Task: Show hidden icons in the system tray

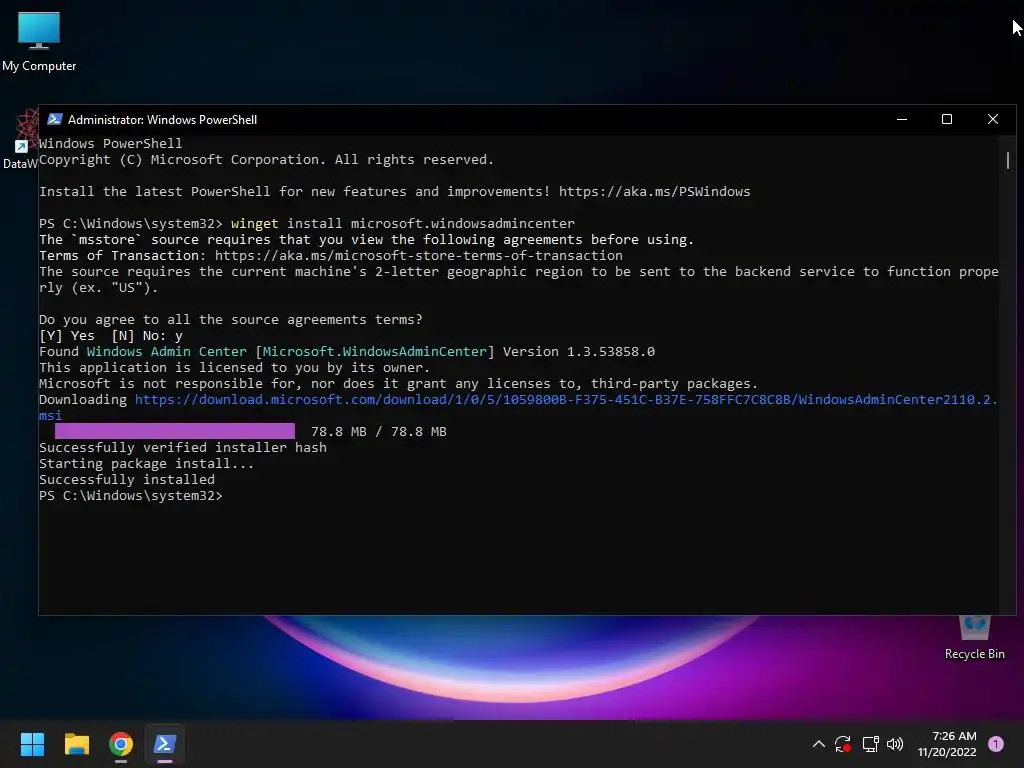Action: point(818,744)
